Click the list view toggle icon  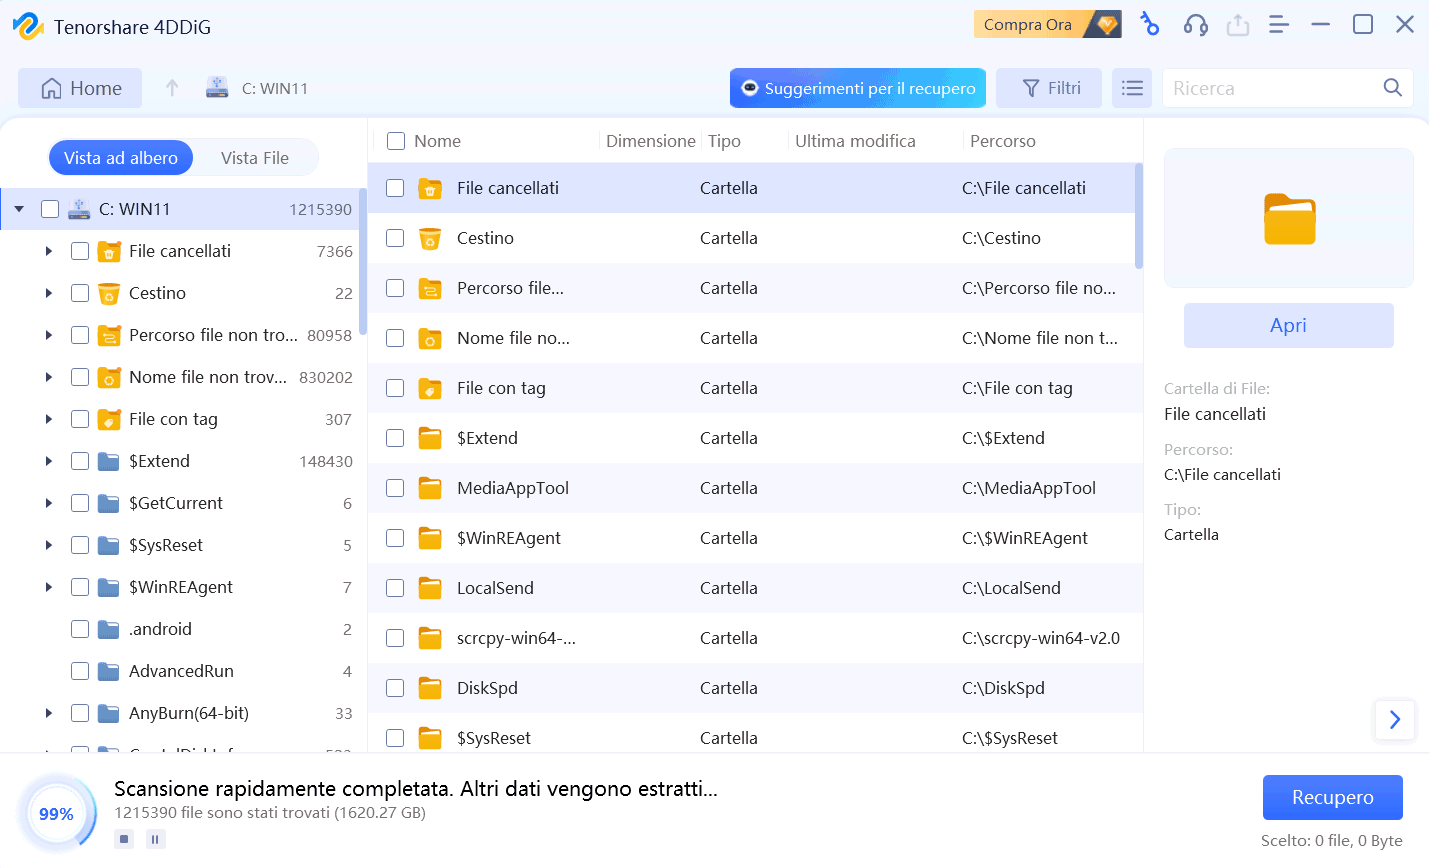tap(1132, 88)
